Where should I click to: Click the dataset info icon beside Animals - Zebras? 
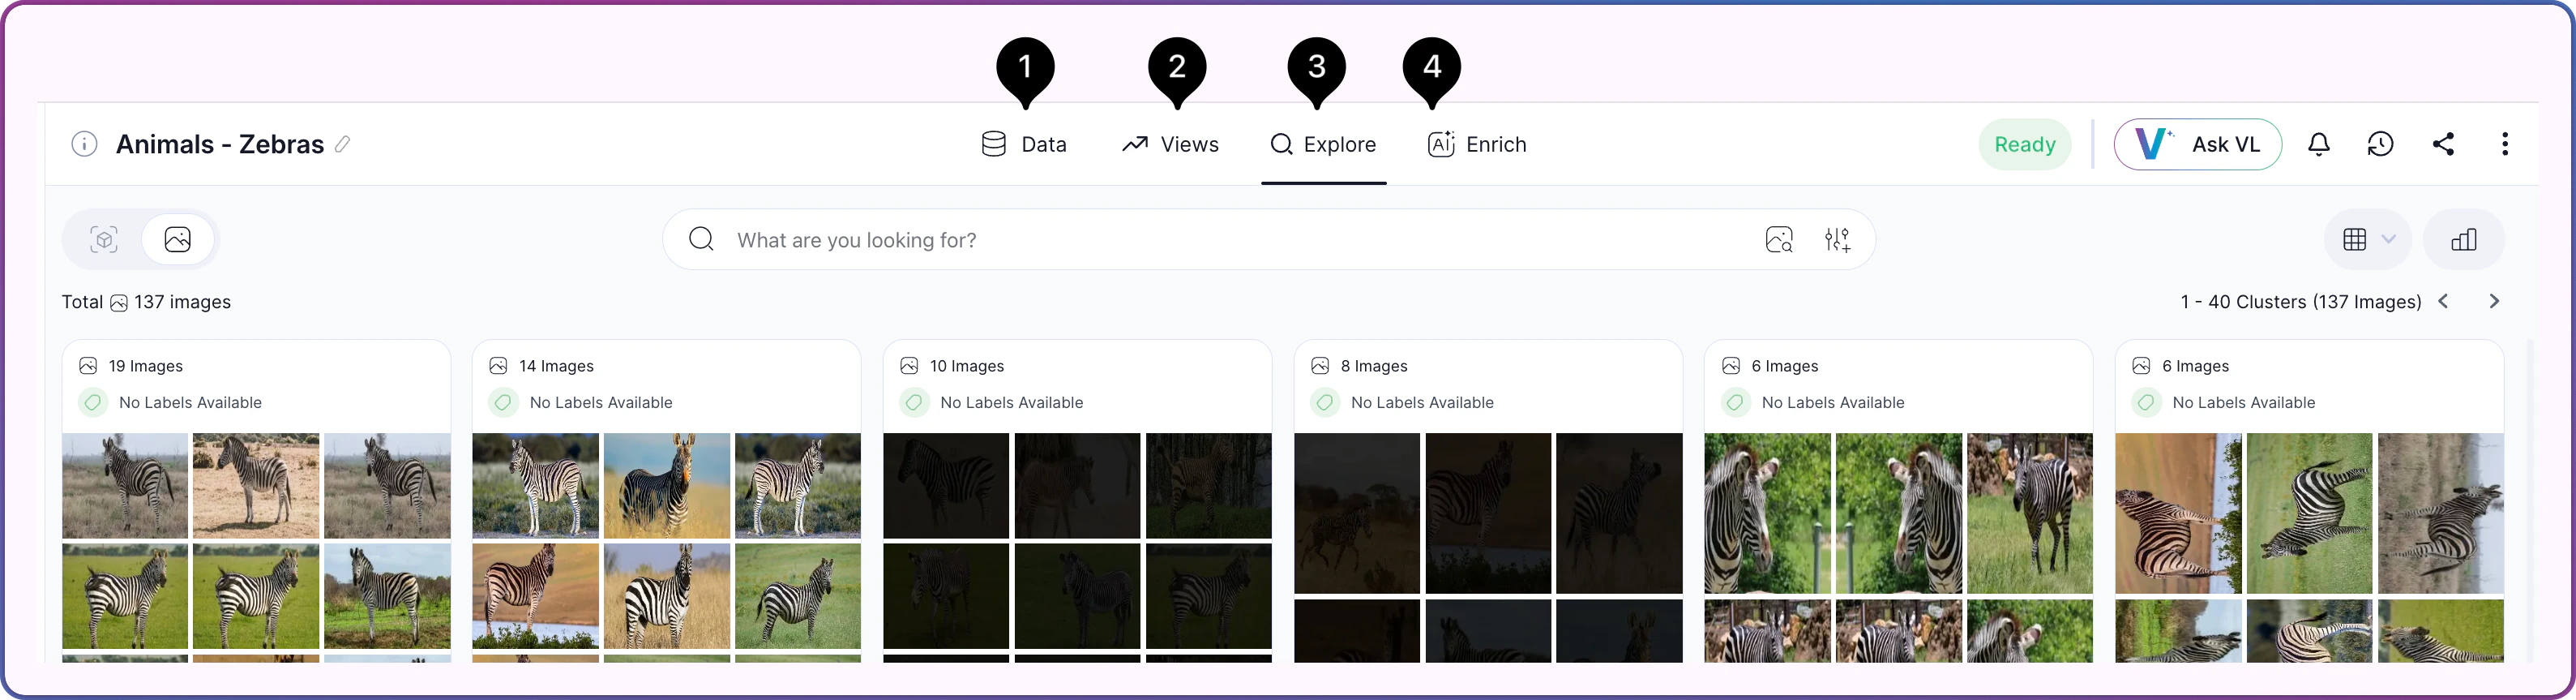tap(85, 144)
